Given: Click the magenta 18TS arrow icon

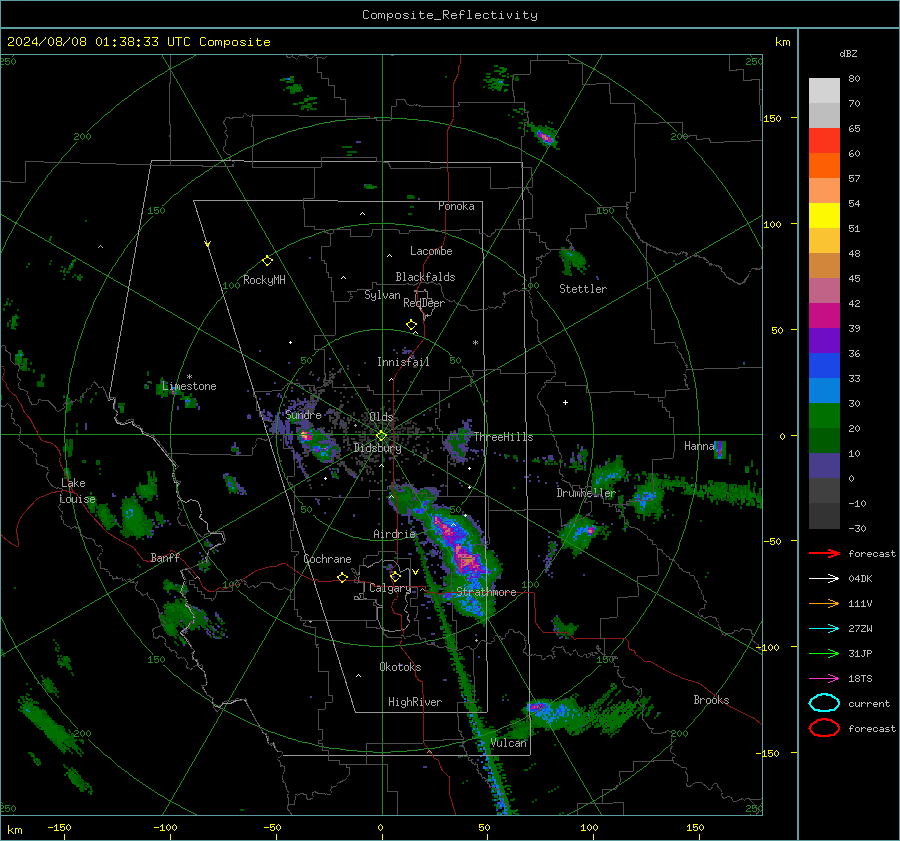Looking at the screenshot, I should [x=824, y=679].
